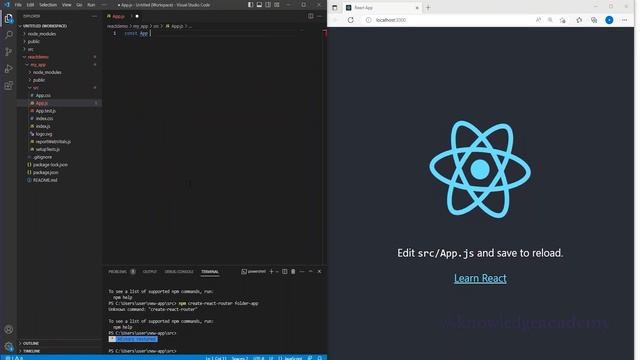Expand the top-level node_modules folder

[42, 34]
